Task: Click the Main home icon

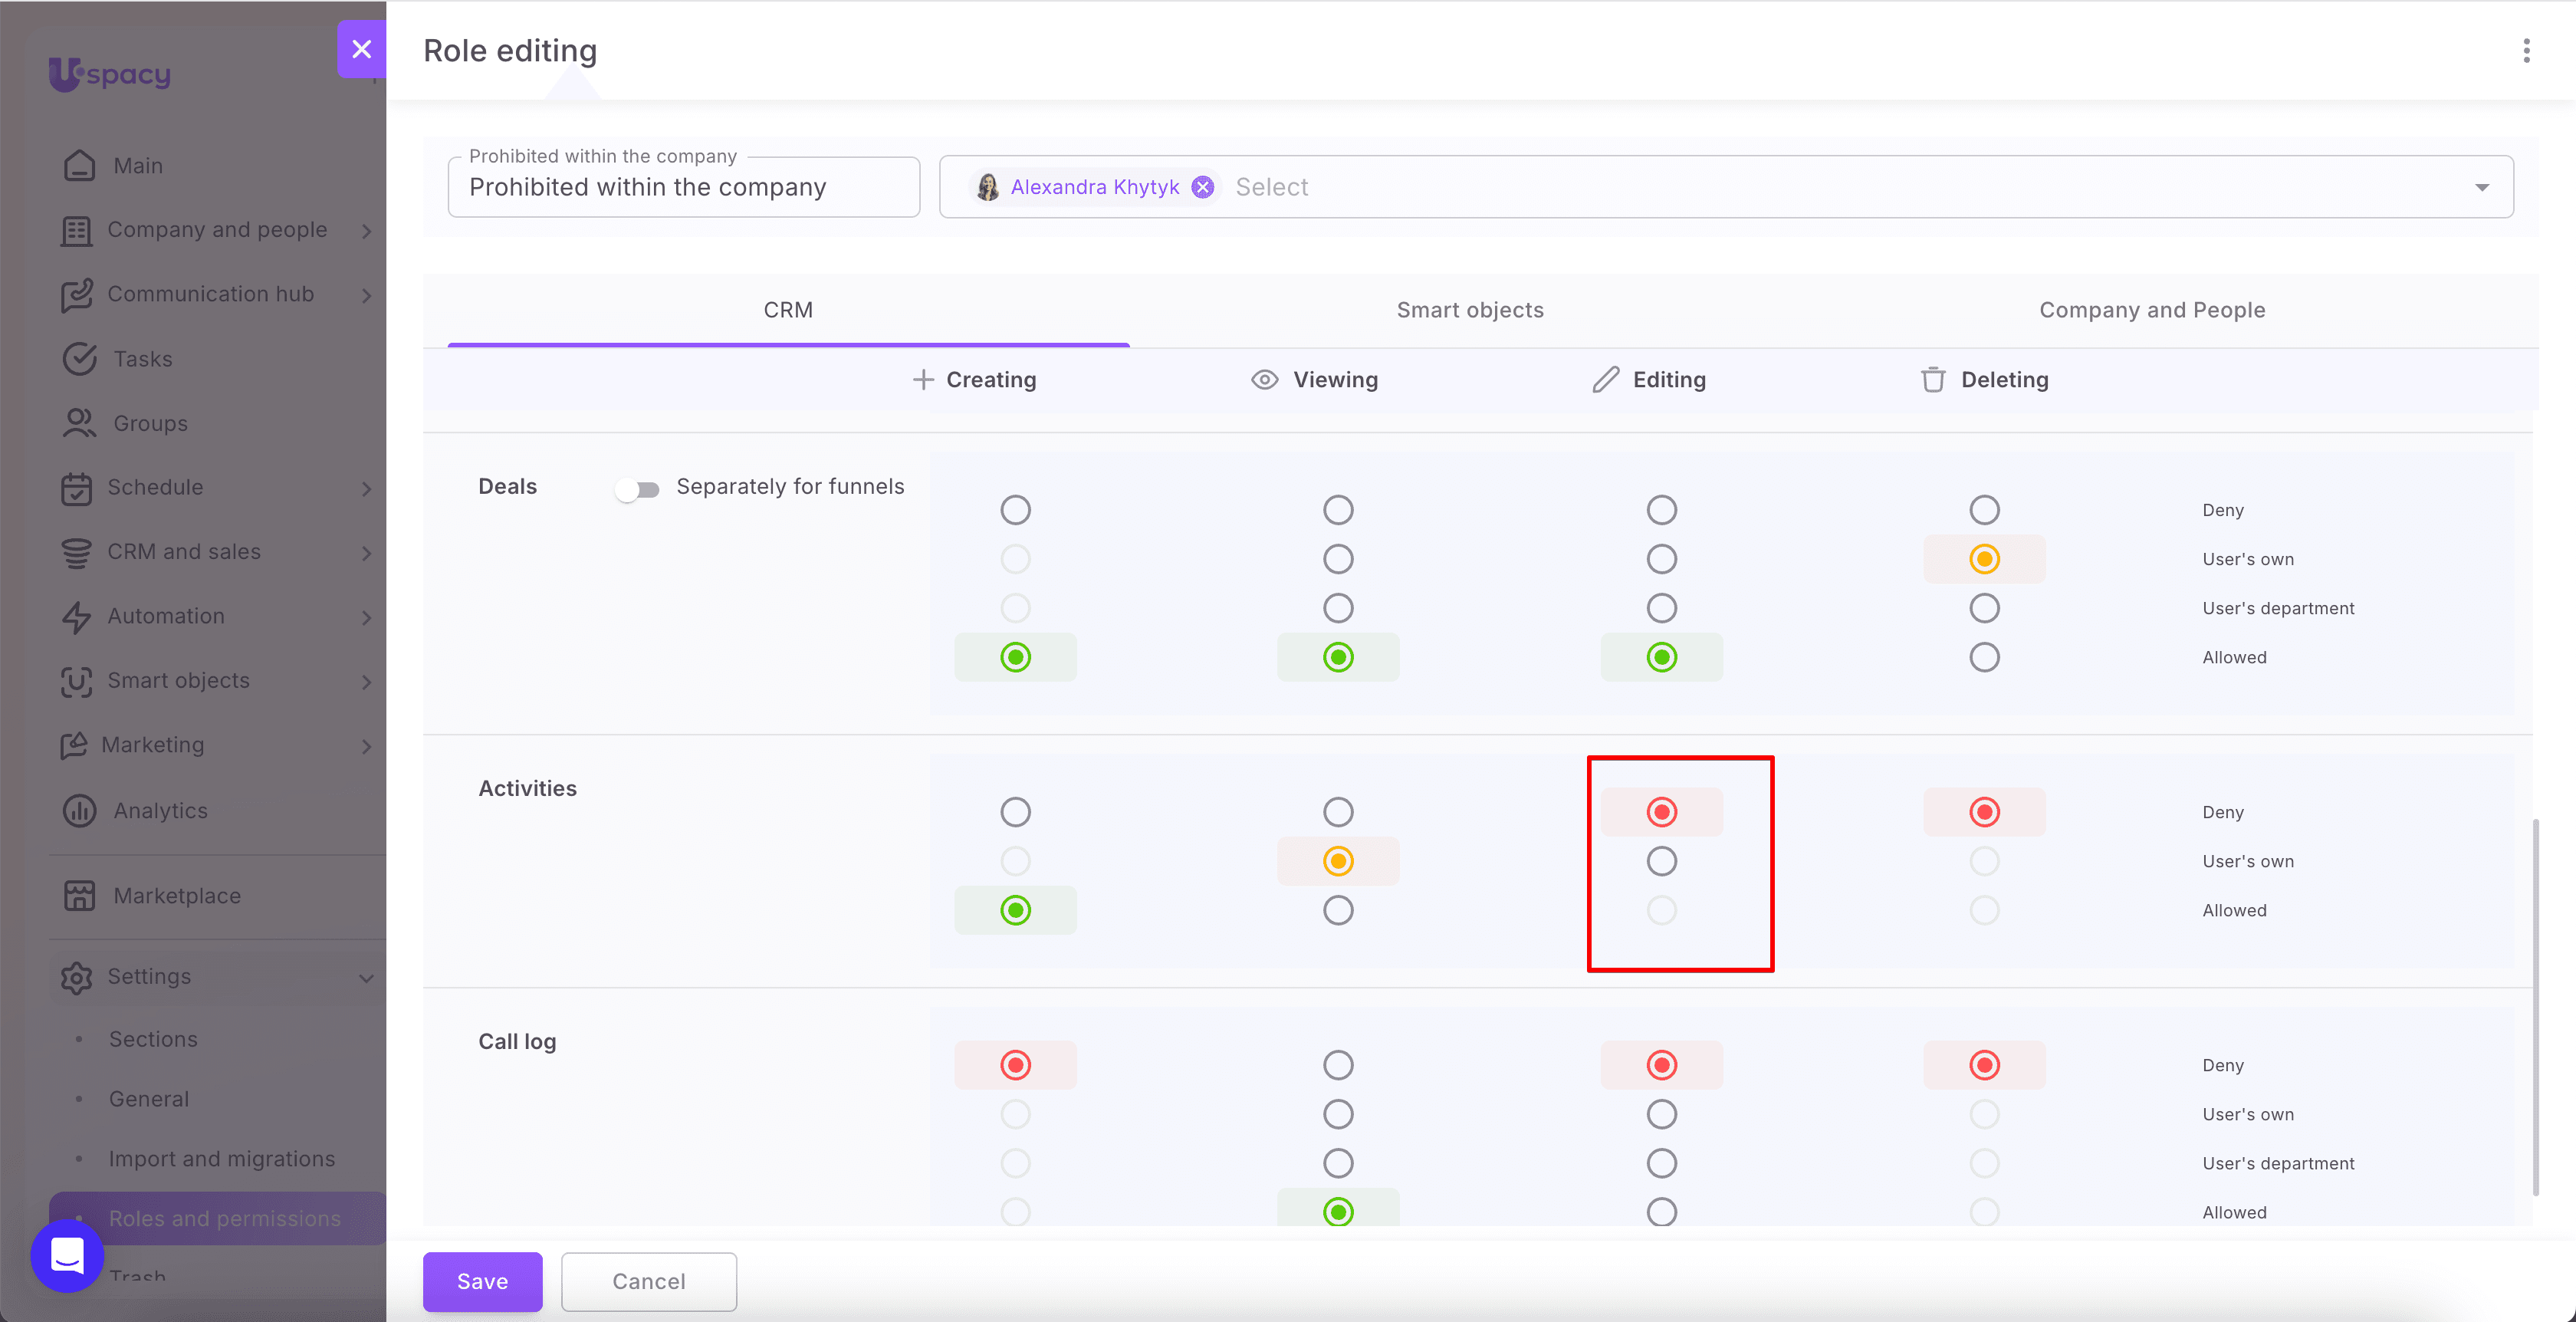Action: pos(79,165)
